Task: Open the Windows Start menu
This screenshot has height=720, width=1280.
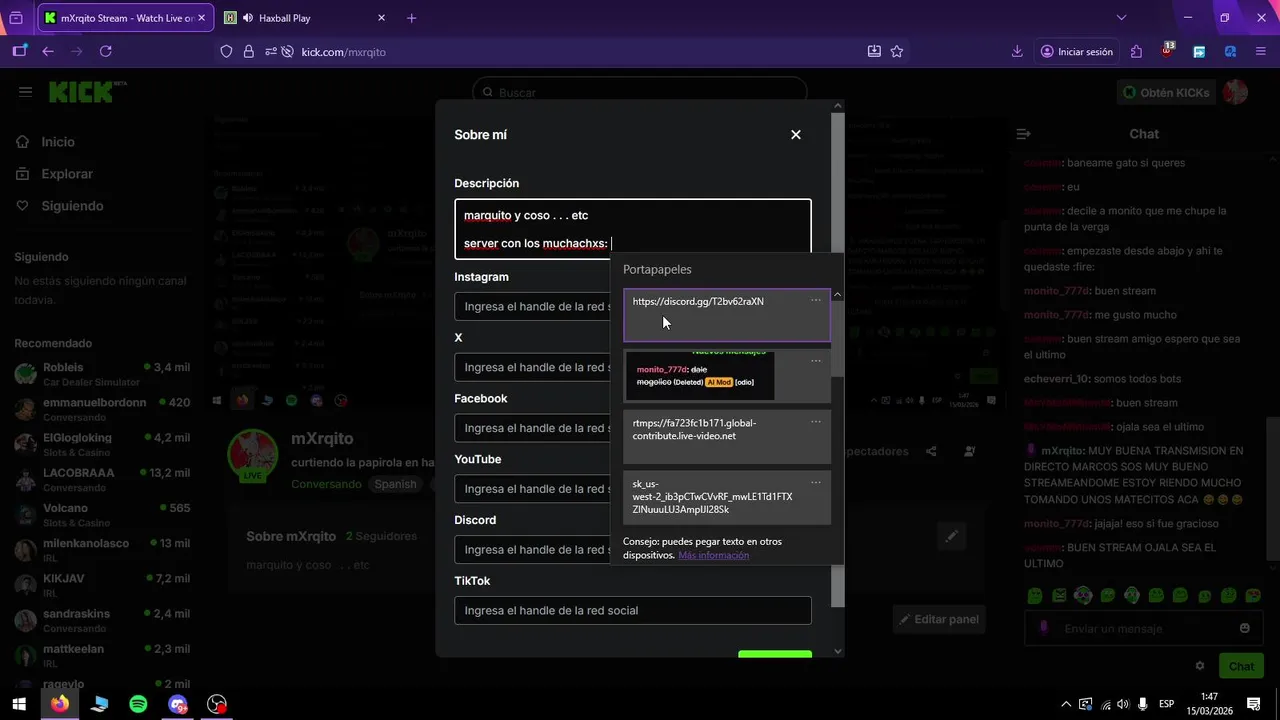Action: click(x=19, y=704)
